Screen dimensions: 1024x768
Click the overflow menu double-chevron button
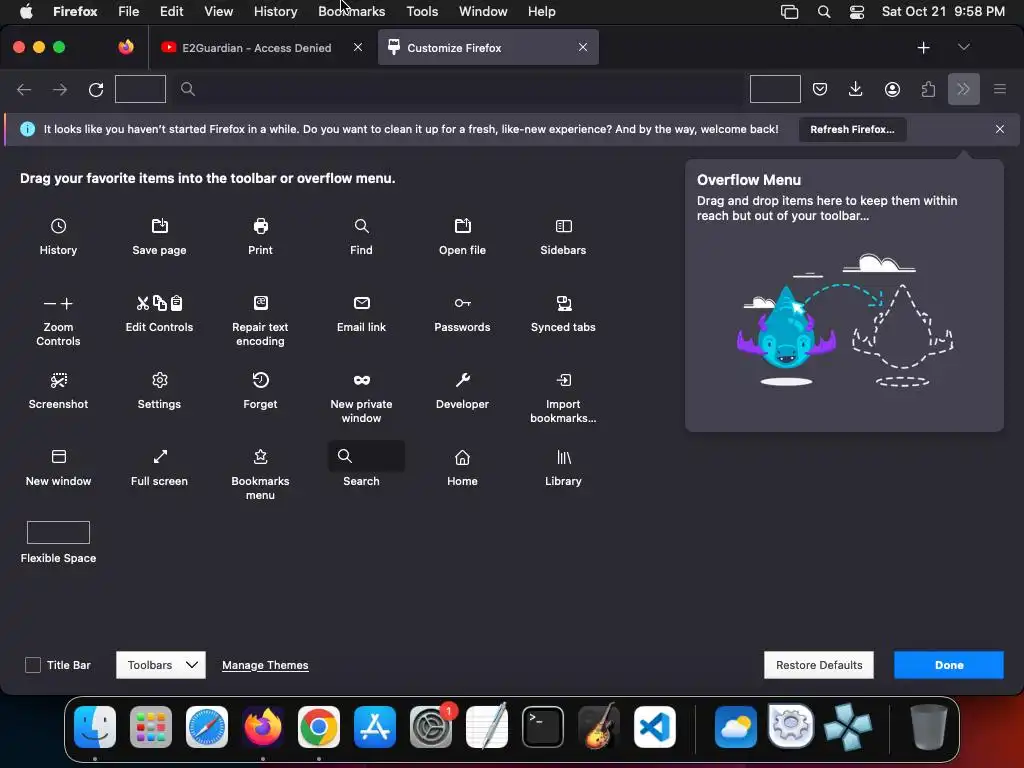tap(963, 89)
